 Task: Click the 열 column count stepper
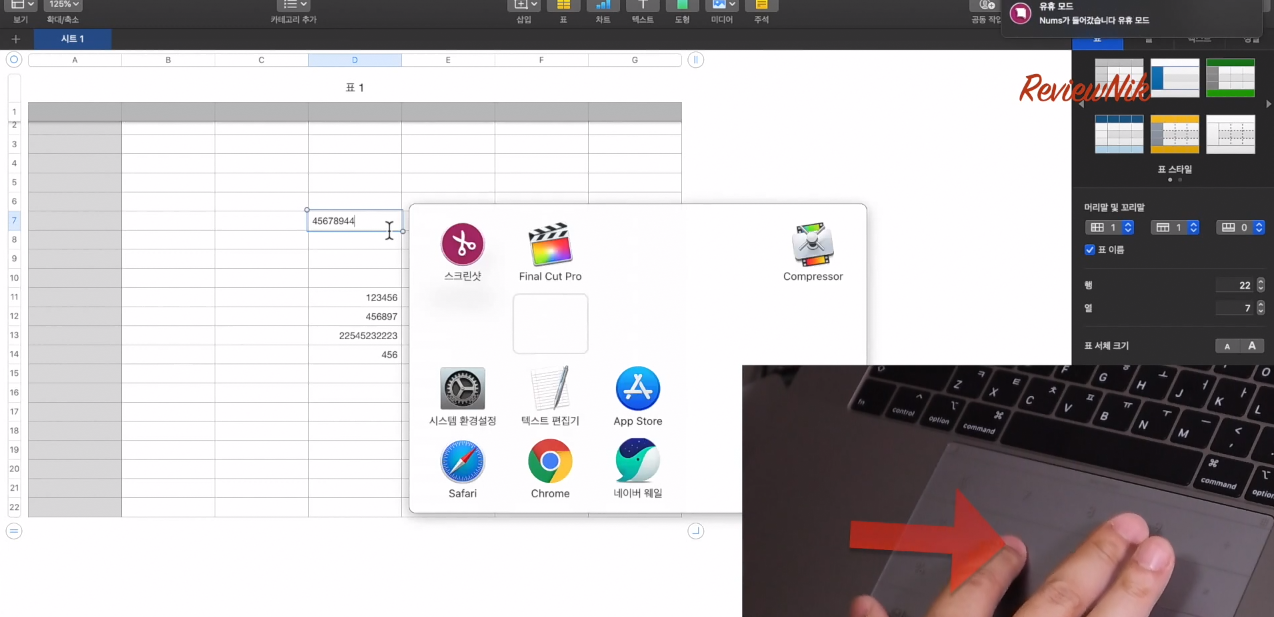click(1260, 308)
